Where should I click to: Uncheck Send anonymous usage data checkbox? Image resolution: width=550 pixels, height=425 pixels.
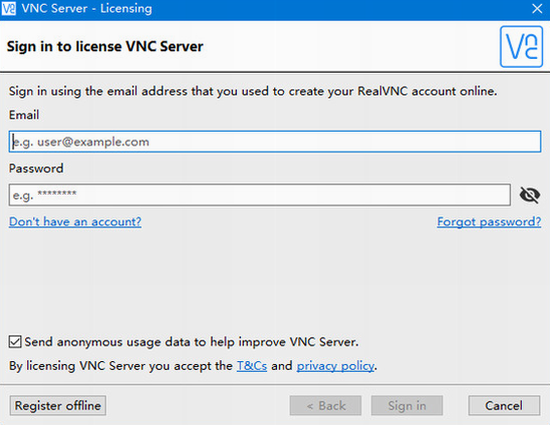[x=15, y=342]
